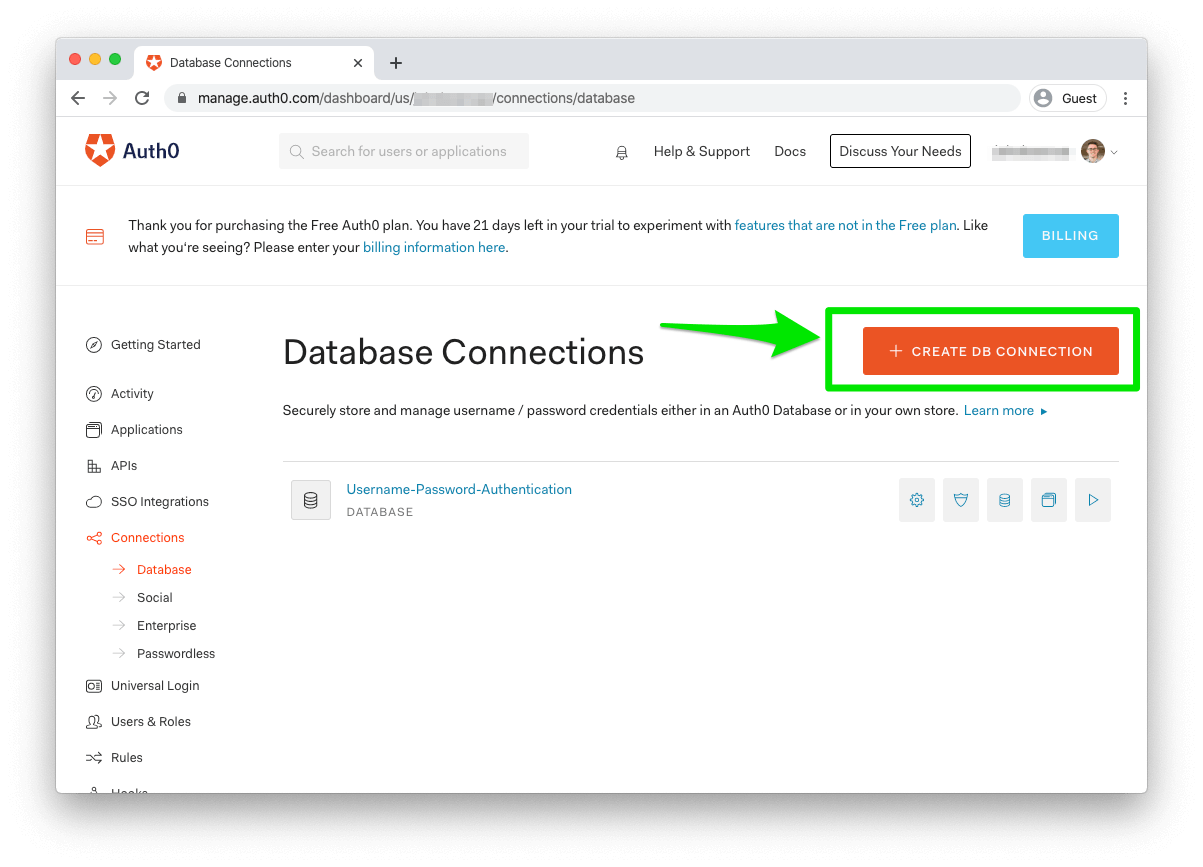
Task: Expand the user account dropdown chevron
Action: click(1114, 152)
